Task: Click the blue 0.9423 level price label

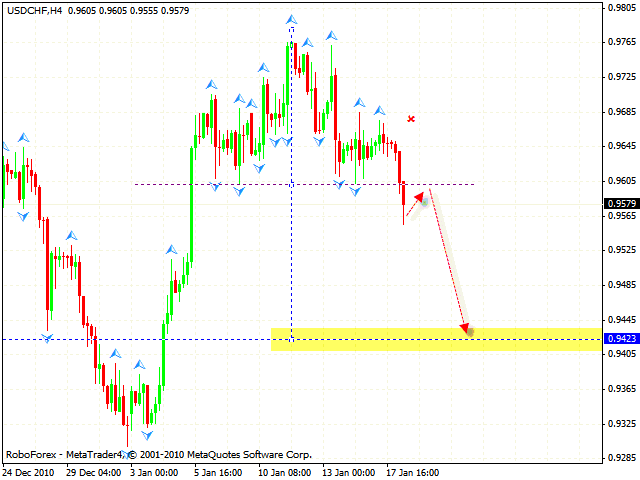Action: (622, 338)
